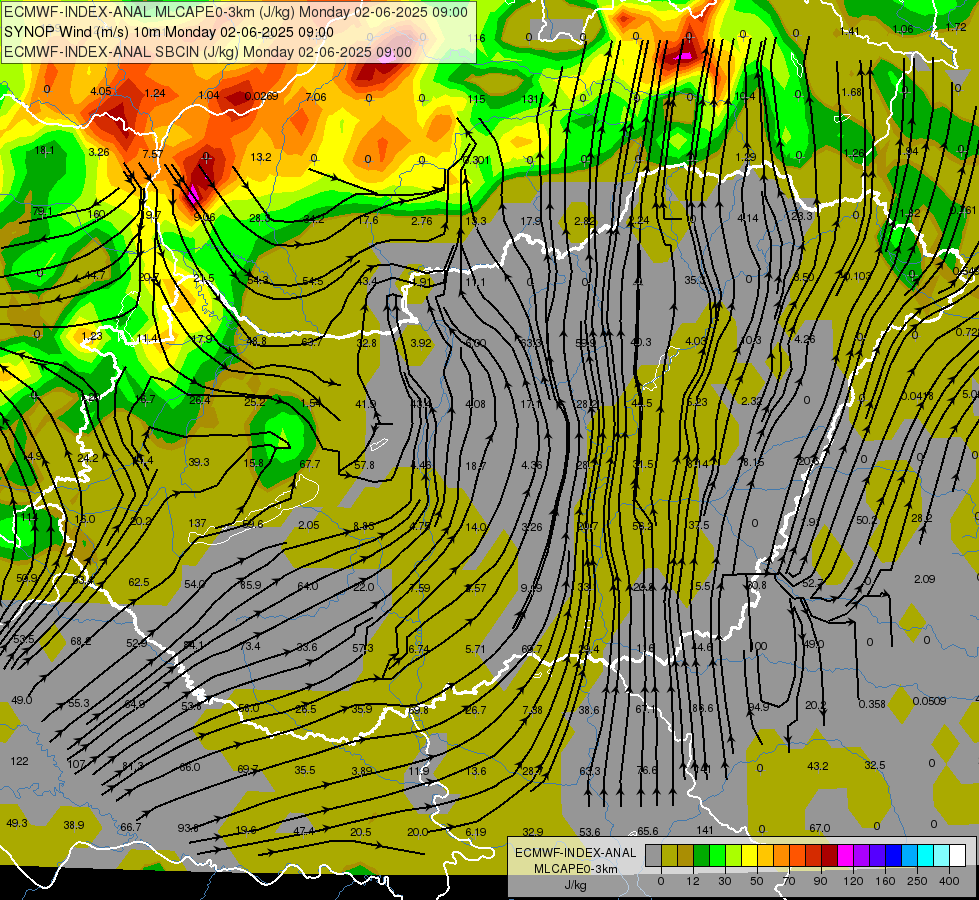Screen dimensions: 979x900
Task: Pick the white swatch ending the legend
Action: [x=957, y=855]
